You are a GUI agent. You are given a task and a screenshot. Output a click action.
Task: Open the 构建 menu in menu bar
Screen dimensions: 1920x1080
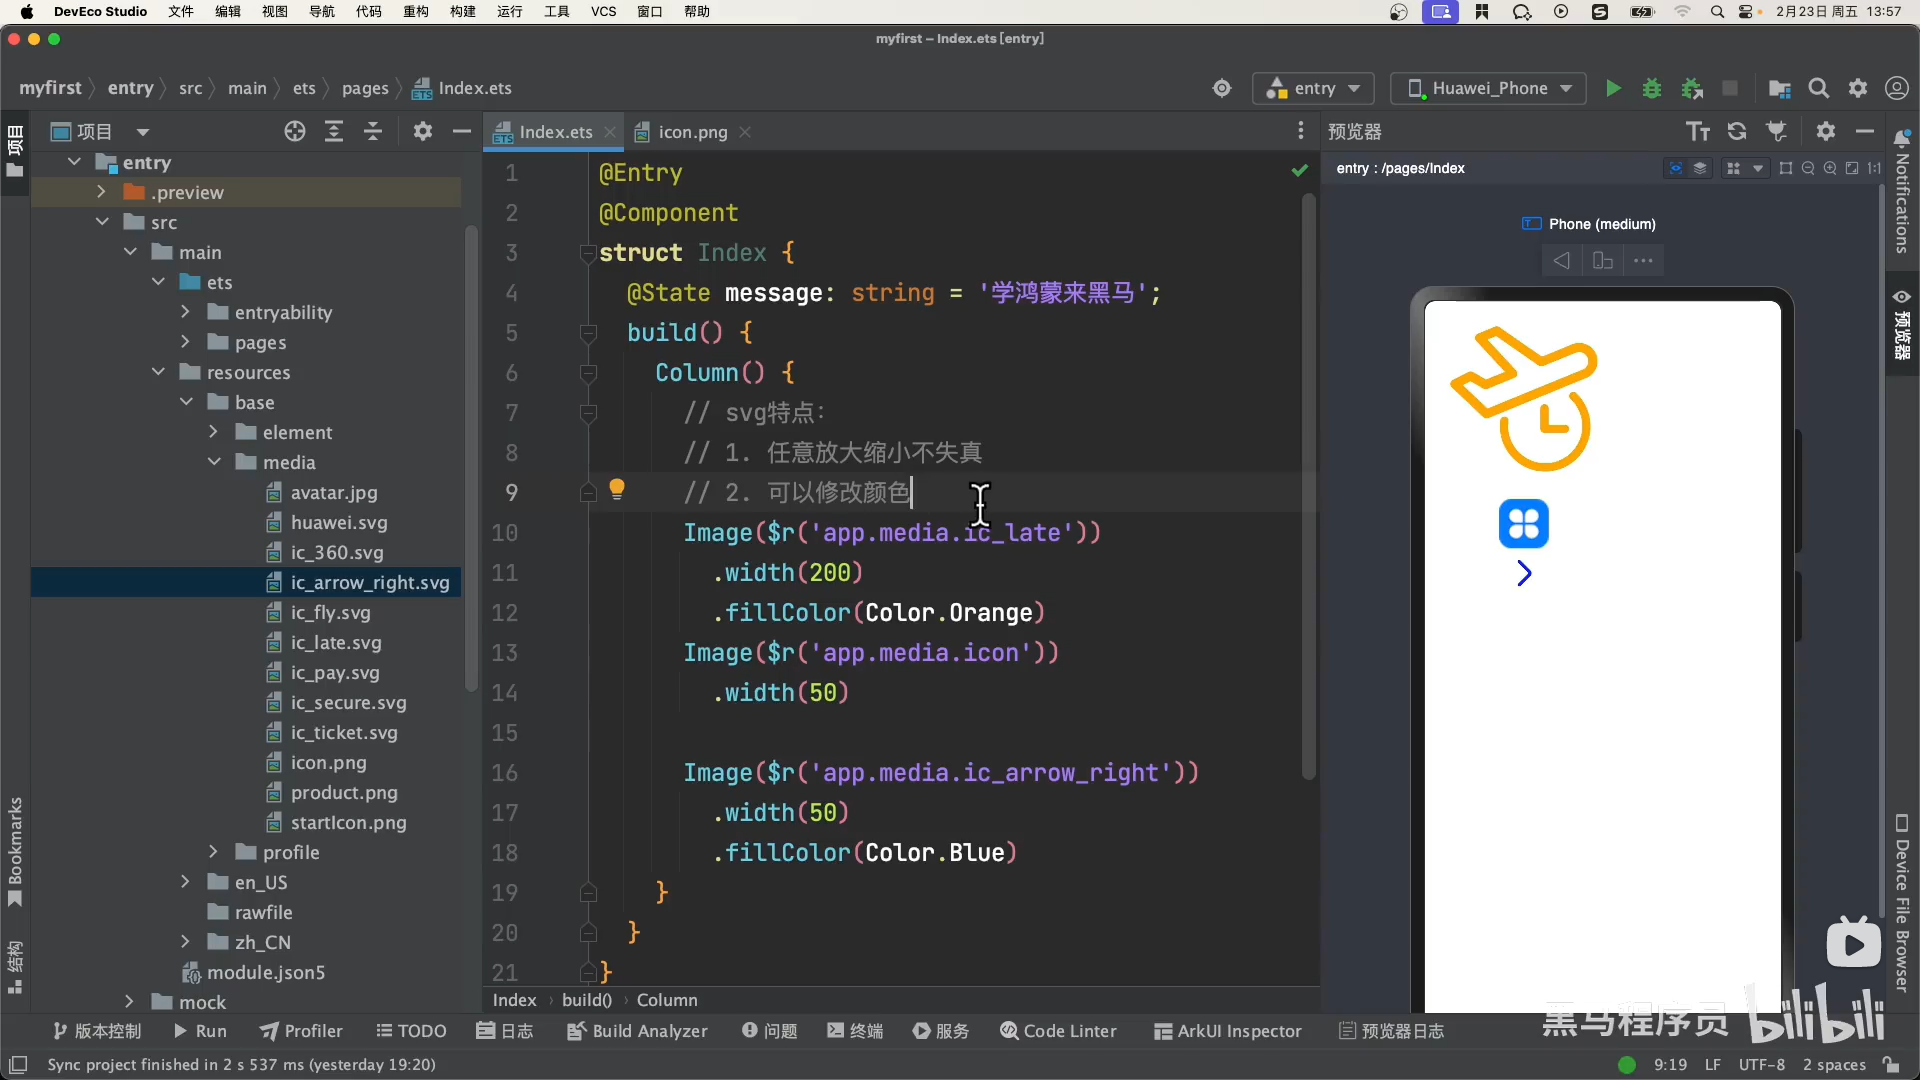463,12
